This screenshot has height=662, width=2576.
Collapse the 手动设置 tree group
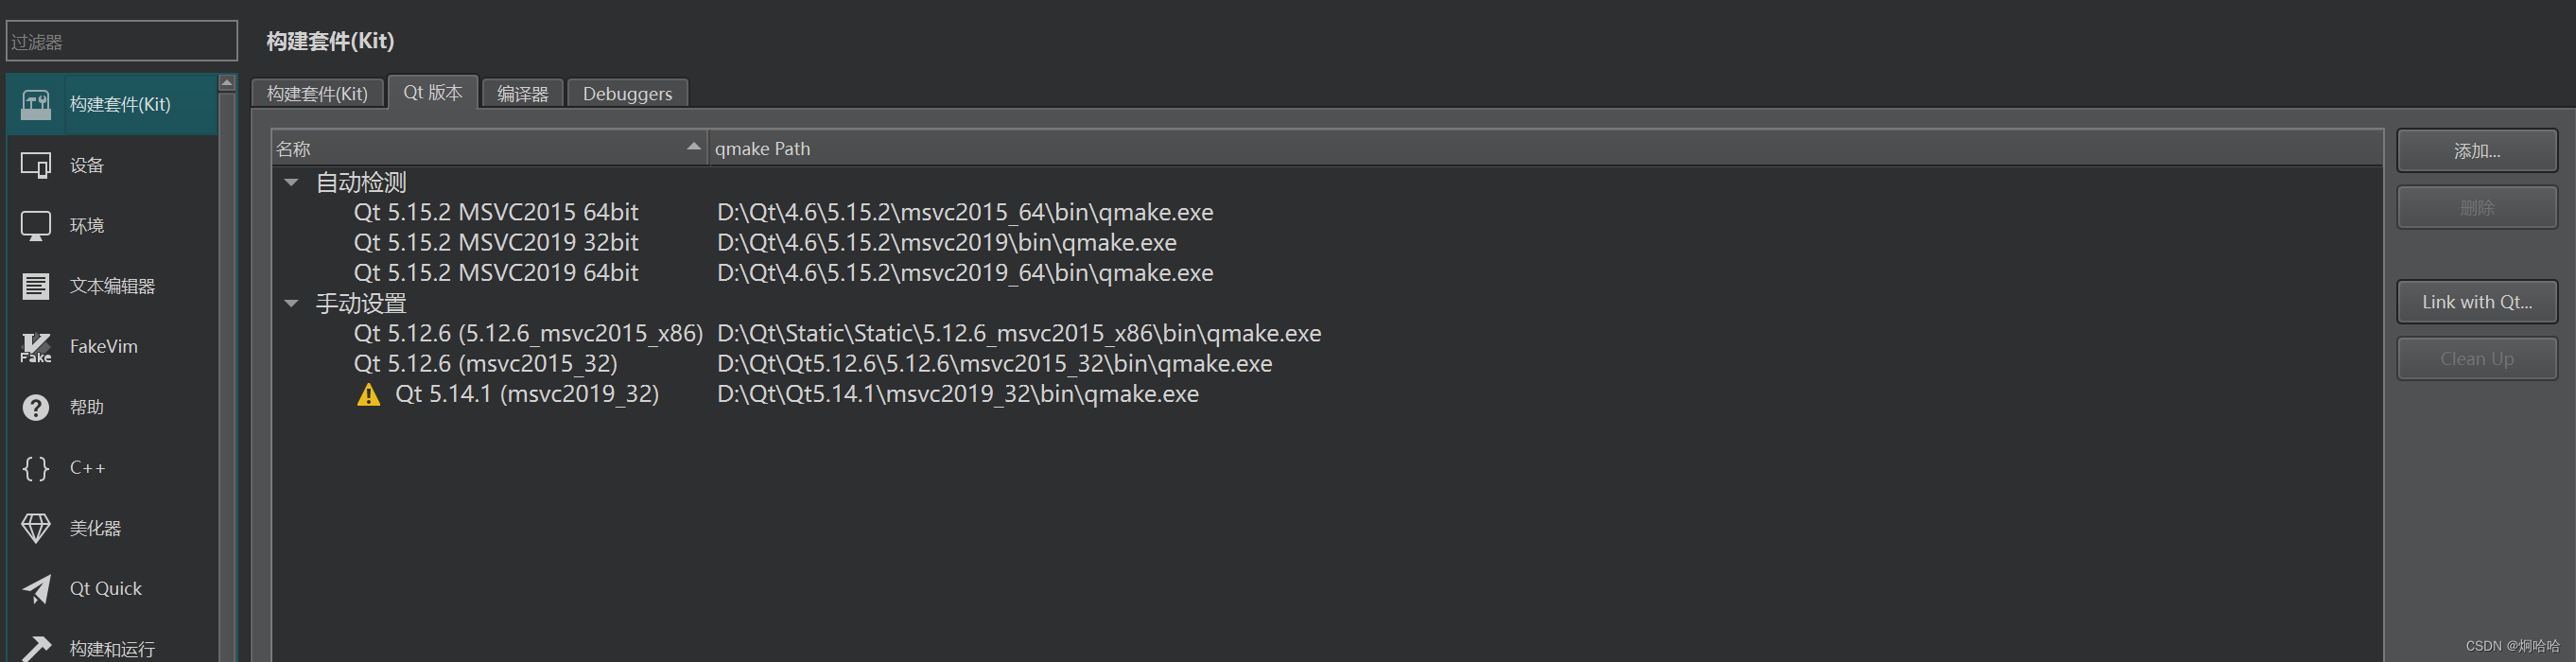pos(291,303)
